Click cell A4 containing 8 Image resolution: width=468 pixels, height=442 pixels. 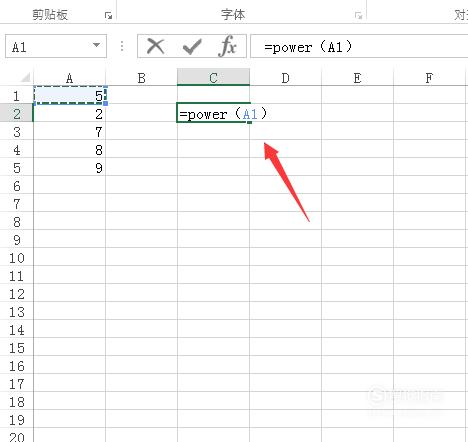[x=70, y=150]
